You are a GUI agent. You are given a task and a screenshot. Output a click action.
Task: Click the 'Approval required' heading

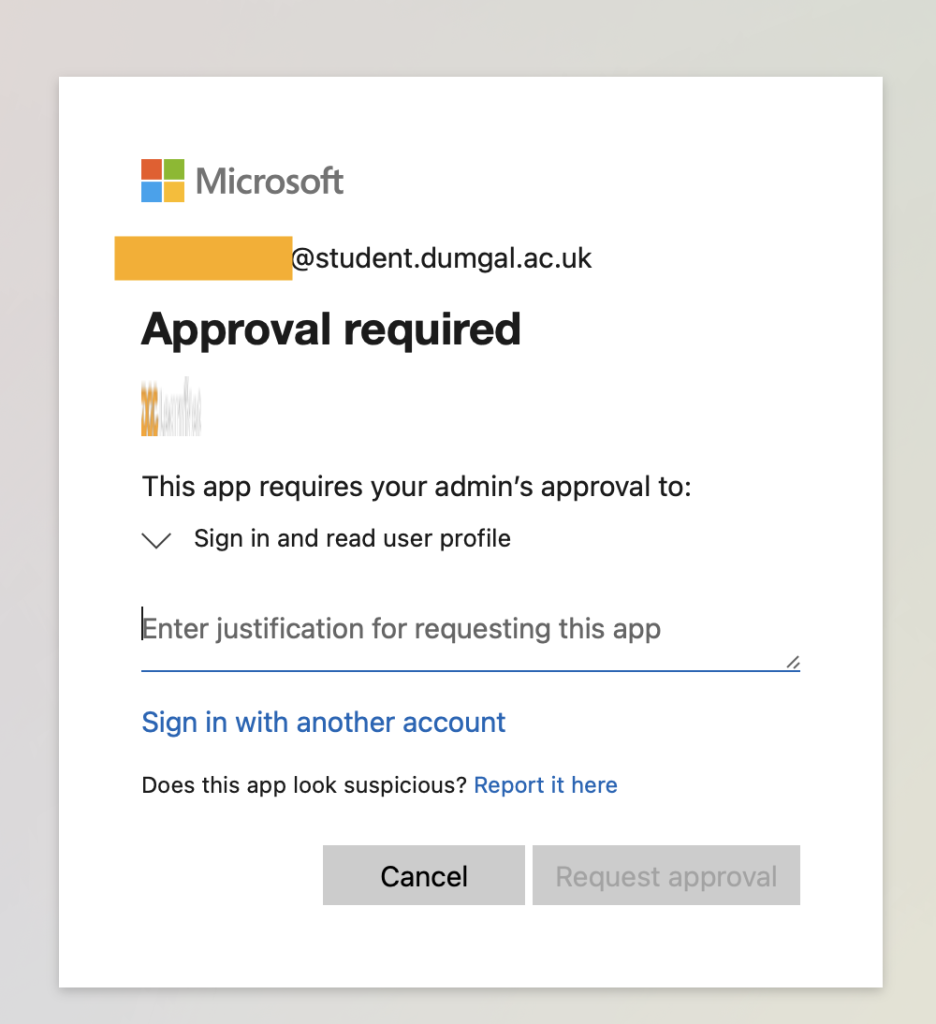tap(331, 329)
